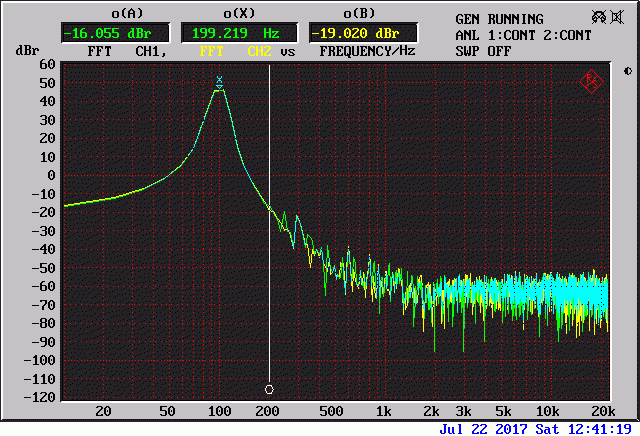640x436 pixels.
Task: Click the yellow FFT CH2 trace label
Action: click(x=236, y=51)
